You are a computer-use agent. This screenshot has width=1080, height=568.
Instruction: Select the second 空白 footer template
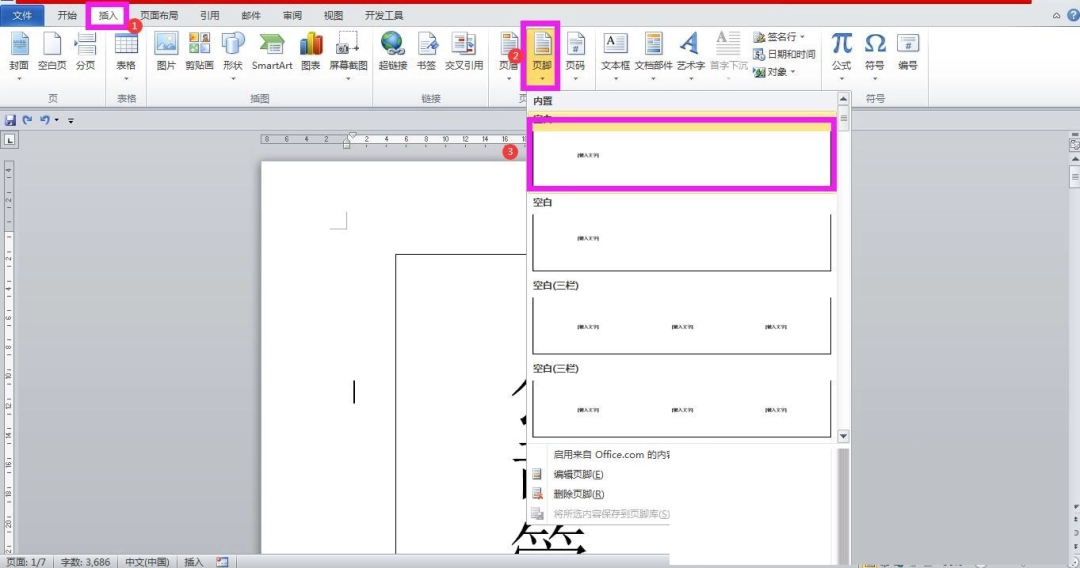(681, 242)
